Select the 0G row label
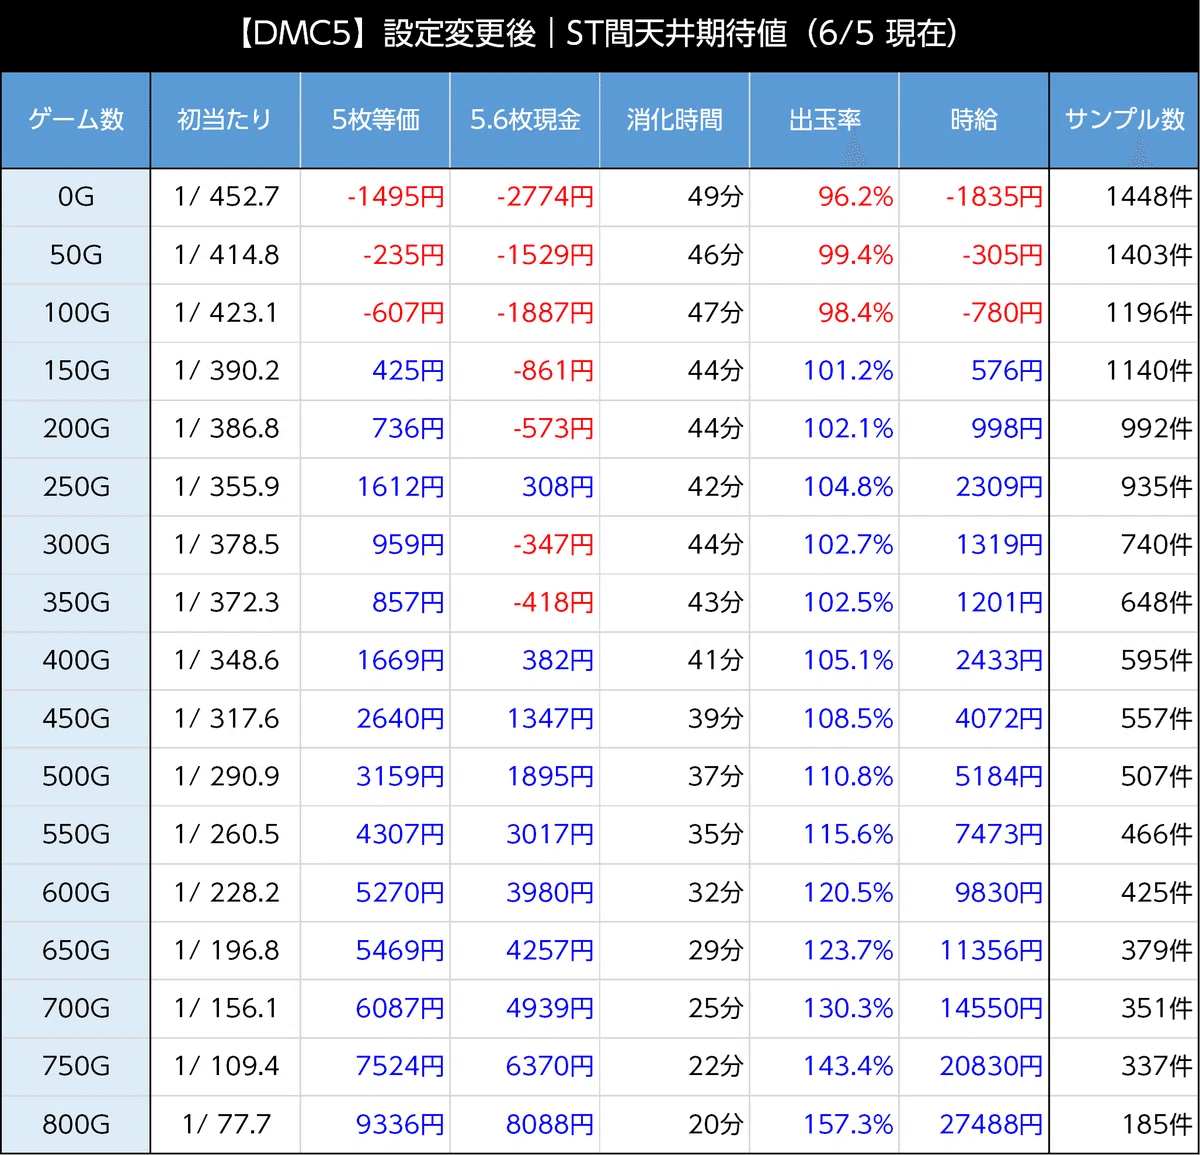1200x1155 pixels. pos(76,197)
